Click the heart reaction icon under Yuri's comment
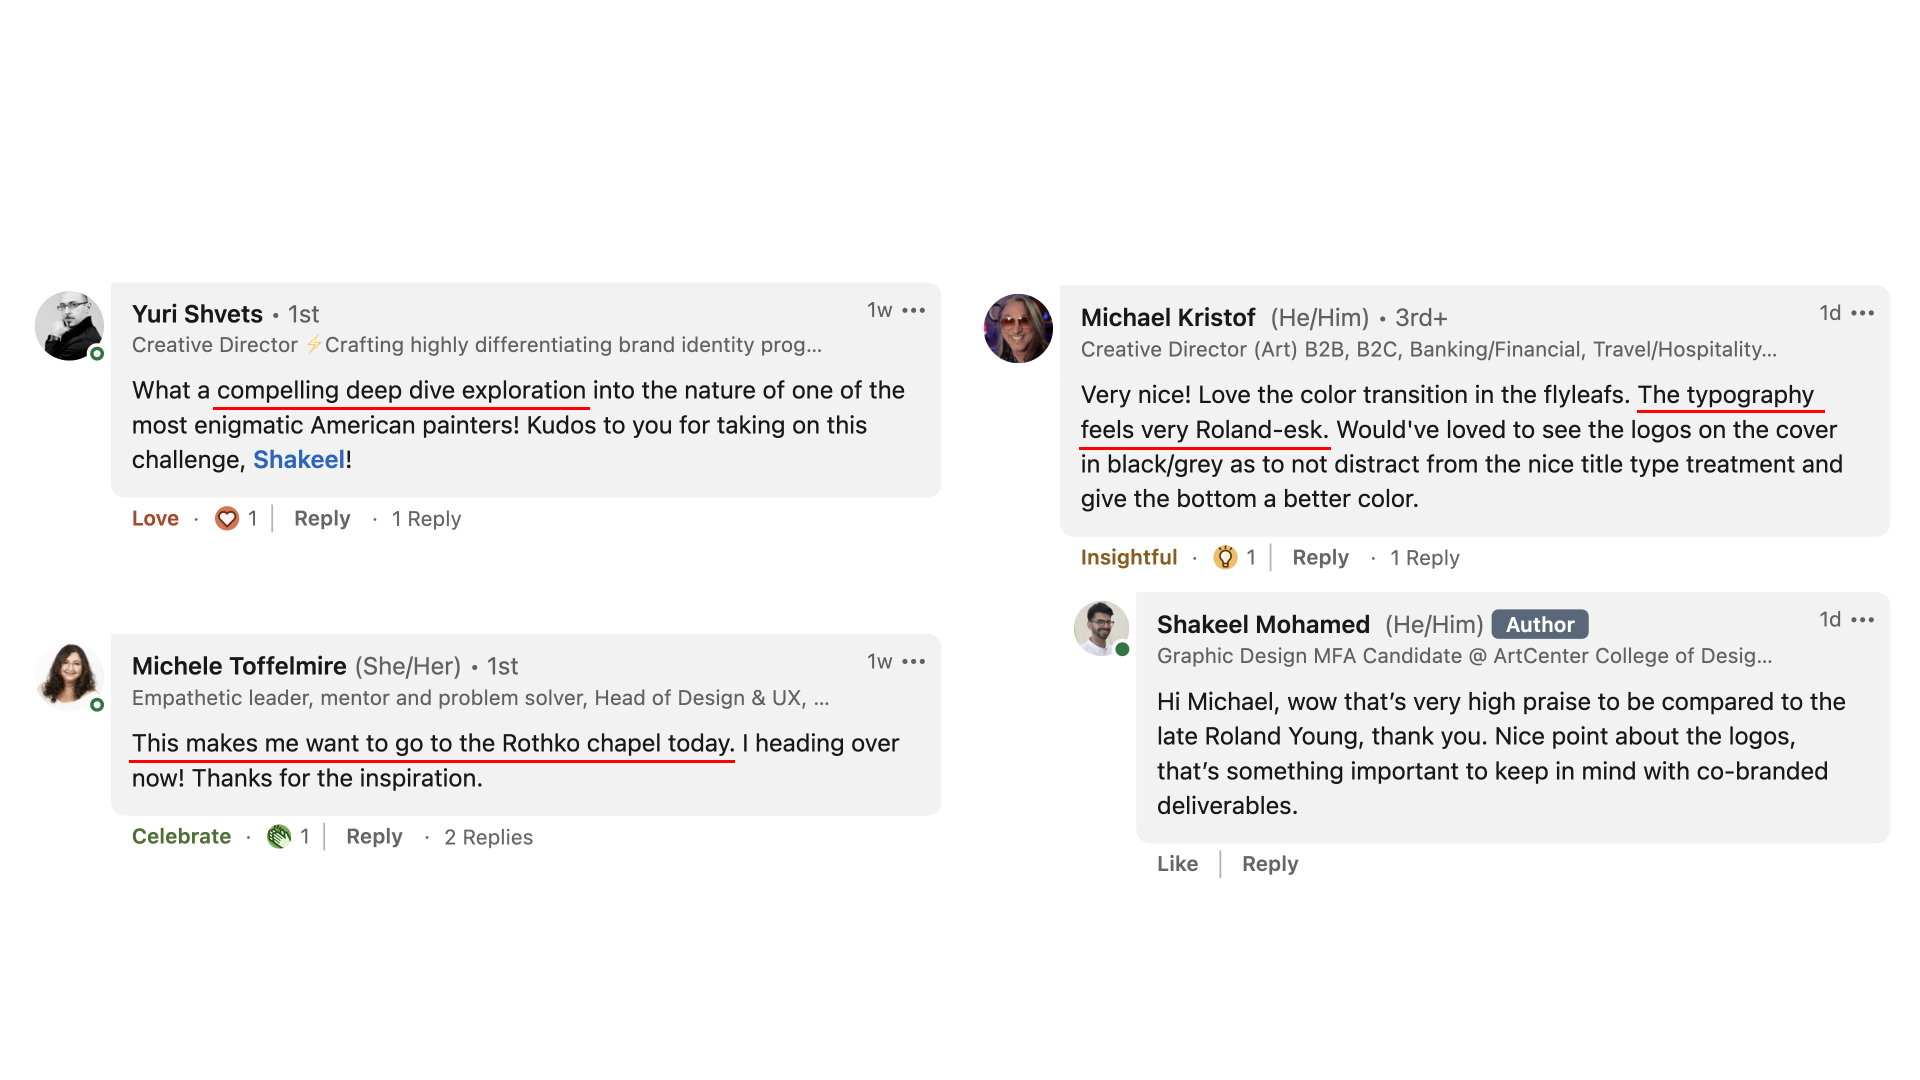Viewport: 1920px width, 1080px height. tap(227, 519)
